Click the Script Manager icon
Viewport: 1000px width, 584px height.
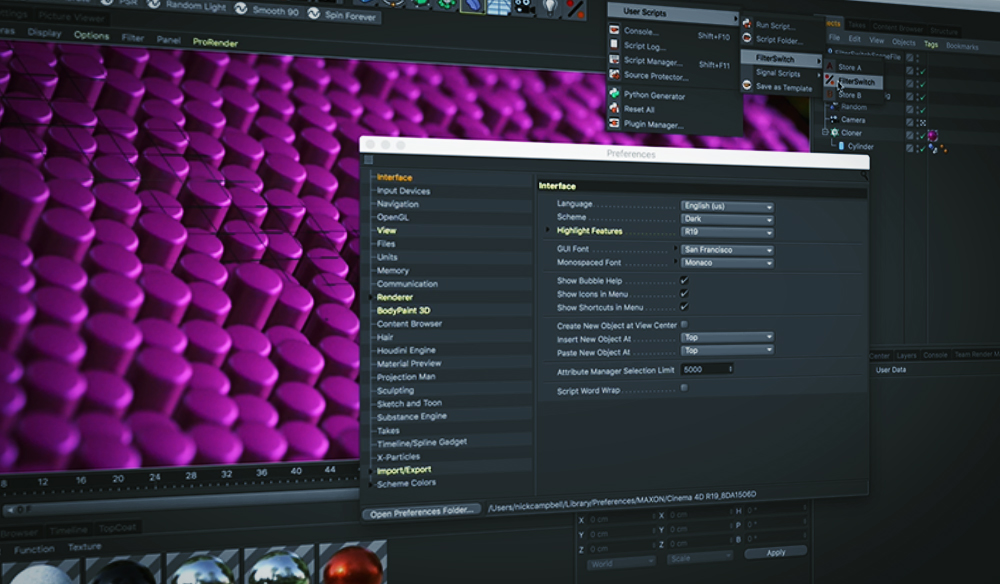tap(614, 59)
